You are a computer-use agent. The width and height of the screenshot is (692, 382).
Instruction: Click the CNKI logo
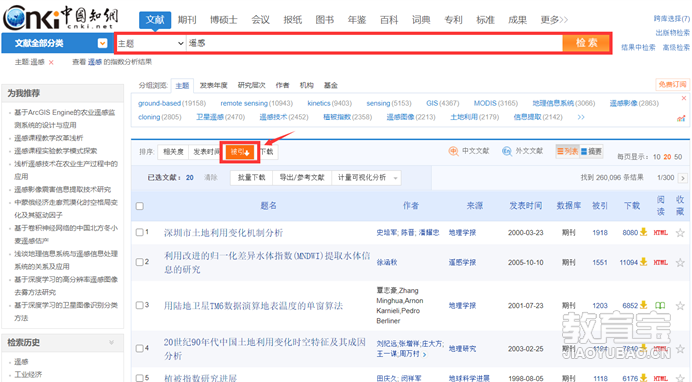61,18
